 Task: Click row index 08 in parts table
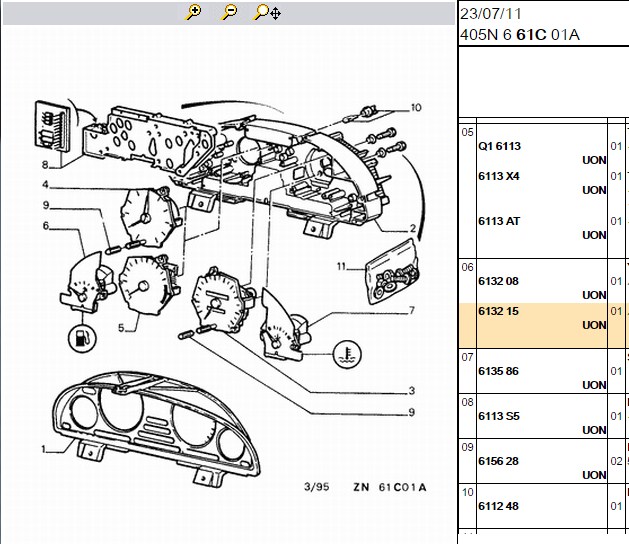[x=467, y=402]
